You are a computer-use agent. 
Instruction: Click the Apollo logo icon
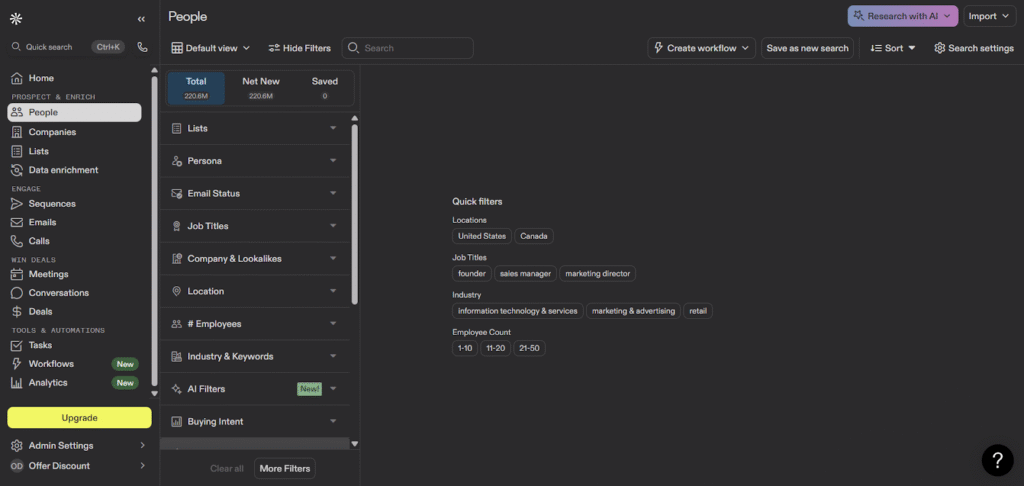tap(16, 18)
